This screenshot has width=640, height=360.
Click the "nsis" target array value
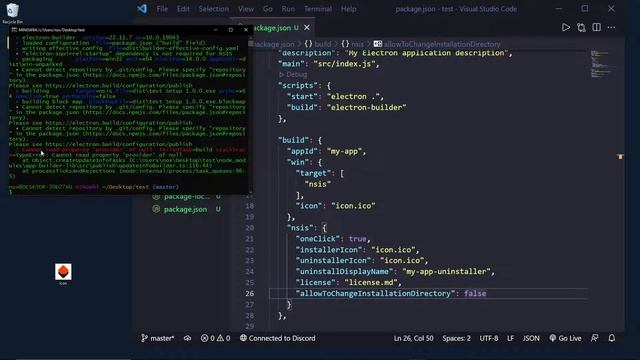[x=318, y=184]
